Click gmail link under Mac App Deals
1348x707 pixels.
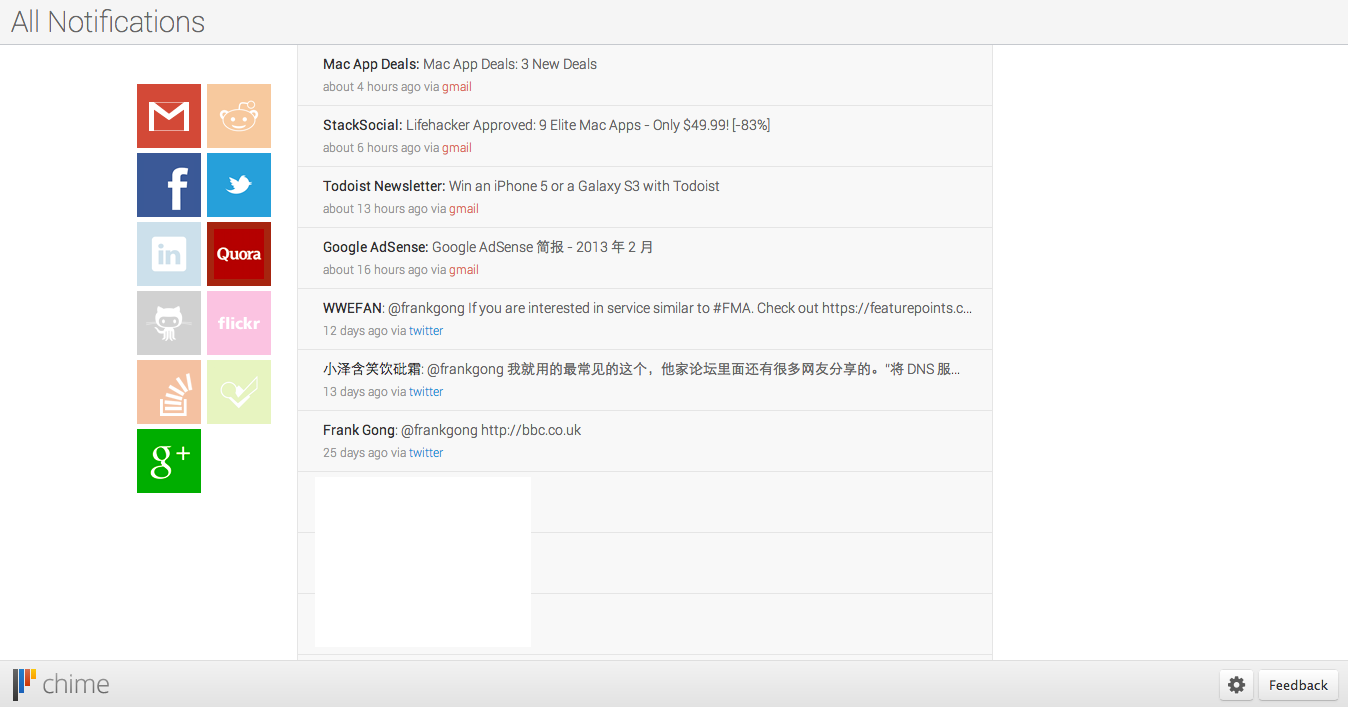tap(457, 87)
